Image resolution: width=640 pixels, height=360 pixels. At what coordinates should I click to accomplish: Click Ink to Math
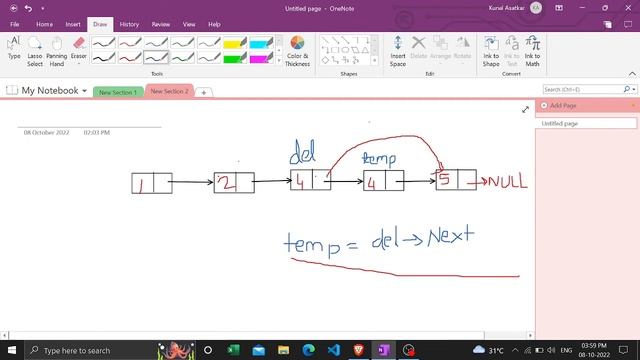532,51
